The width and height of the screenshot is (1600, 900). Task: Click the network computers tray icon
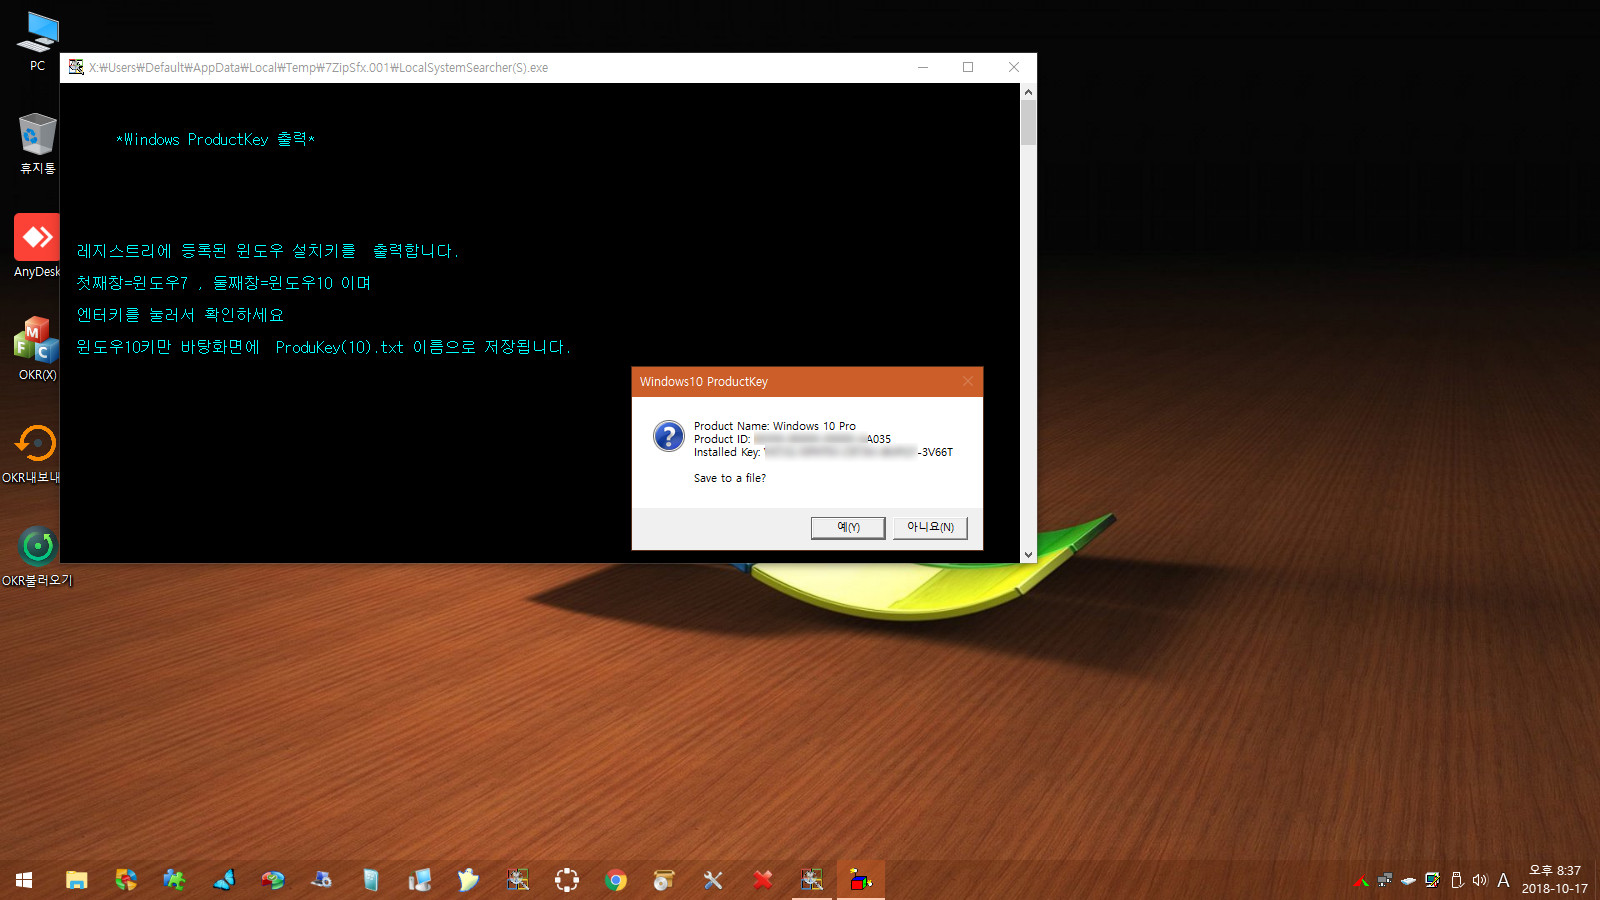1385,880
